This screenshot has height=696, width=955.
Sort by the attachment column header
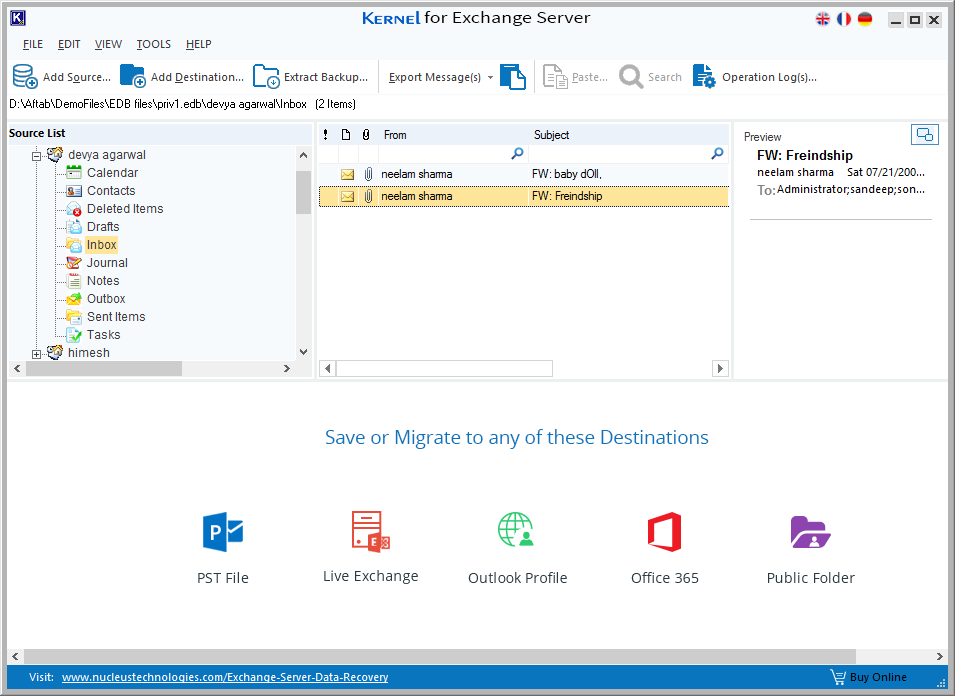(x=366, y=135)
